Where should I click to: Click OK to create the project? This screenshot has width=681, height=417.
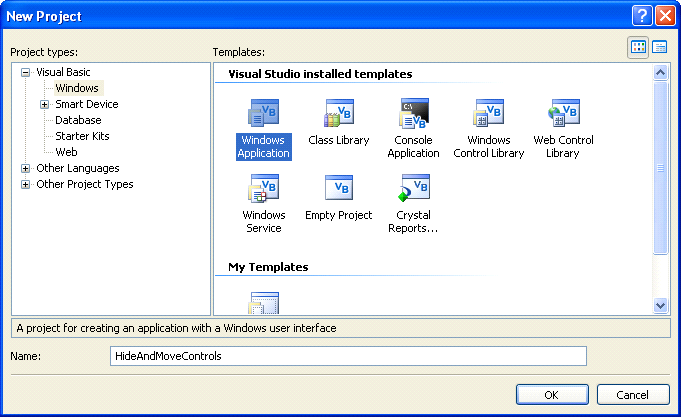[x=552, y=395]
